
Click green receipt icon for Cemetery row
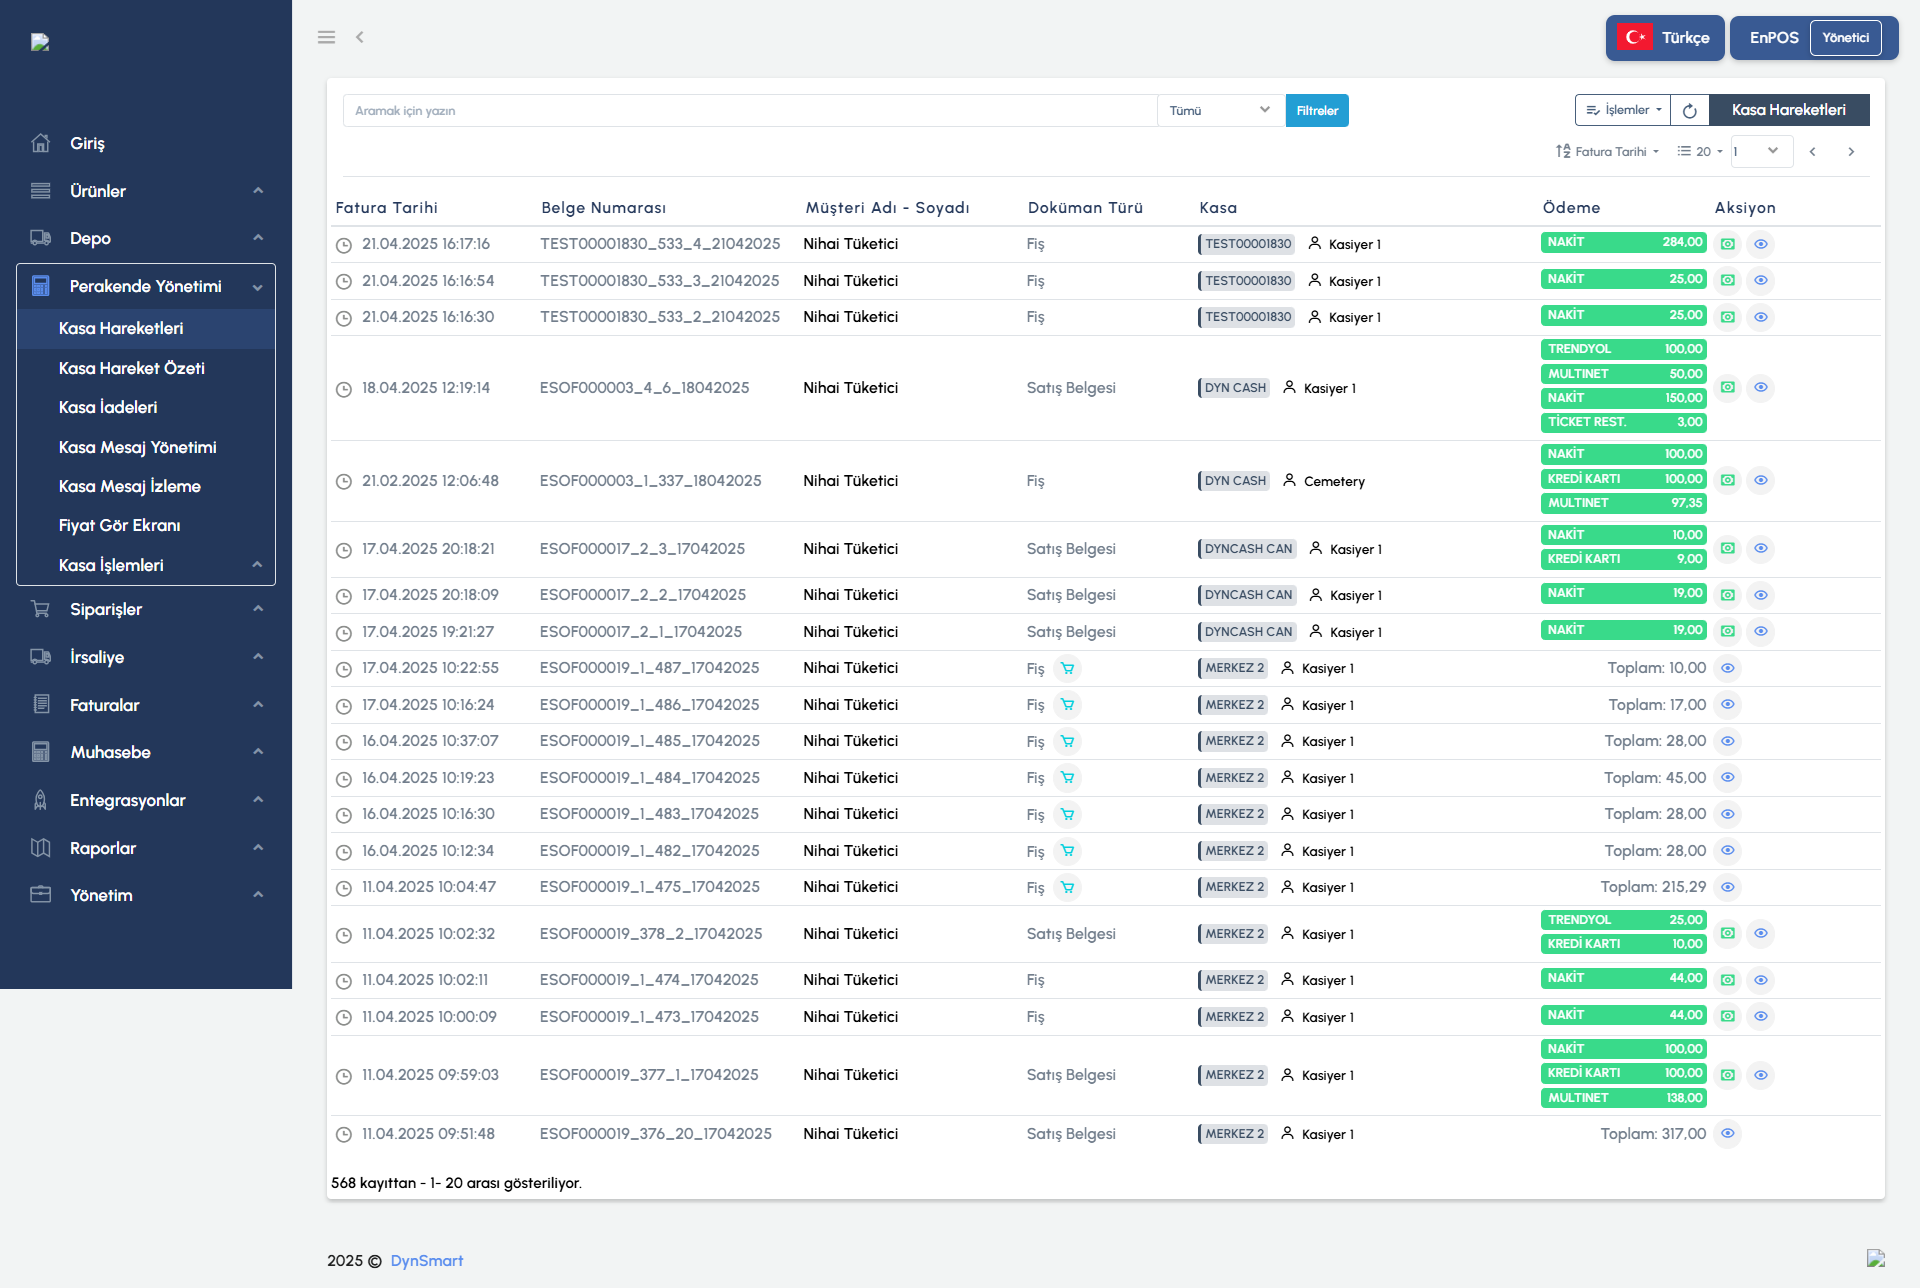tap(1727, 481)
